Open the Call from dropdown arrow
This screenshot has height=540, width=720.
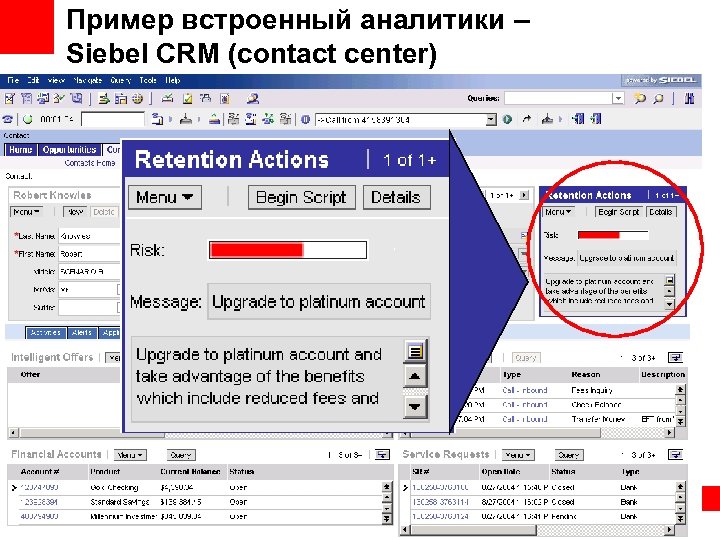coord(491,120)
